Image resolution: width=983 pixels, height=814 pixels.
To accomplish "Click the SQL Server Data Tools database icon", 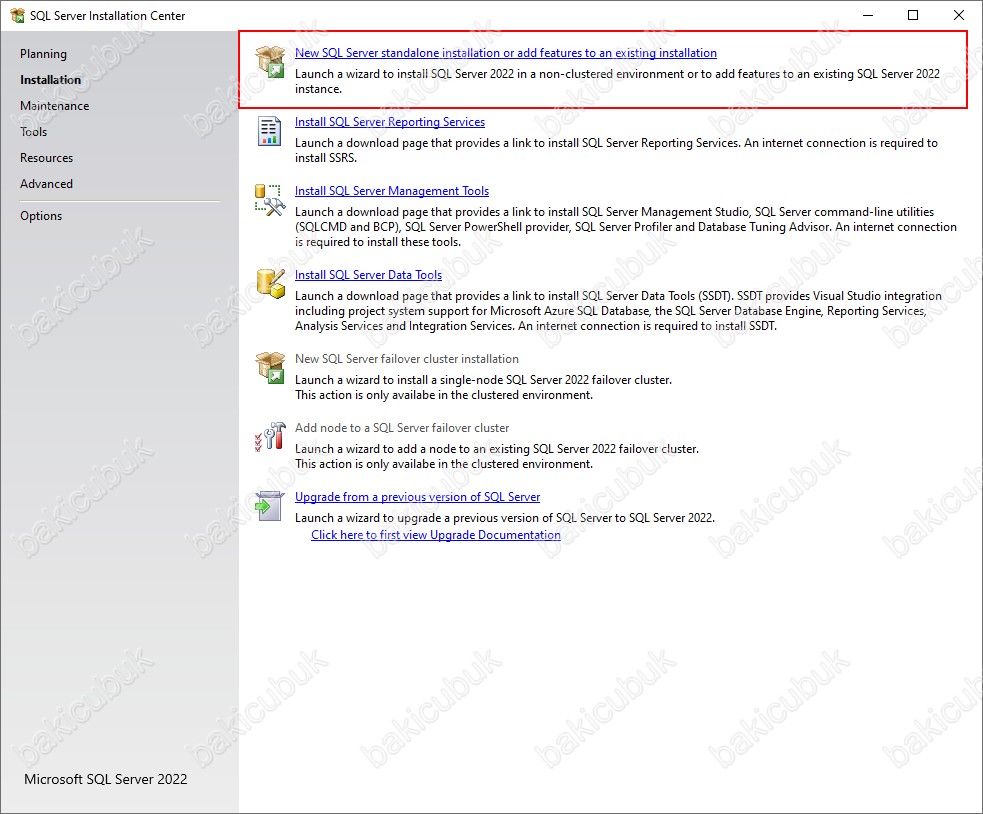I will pos(270,283).
